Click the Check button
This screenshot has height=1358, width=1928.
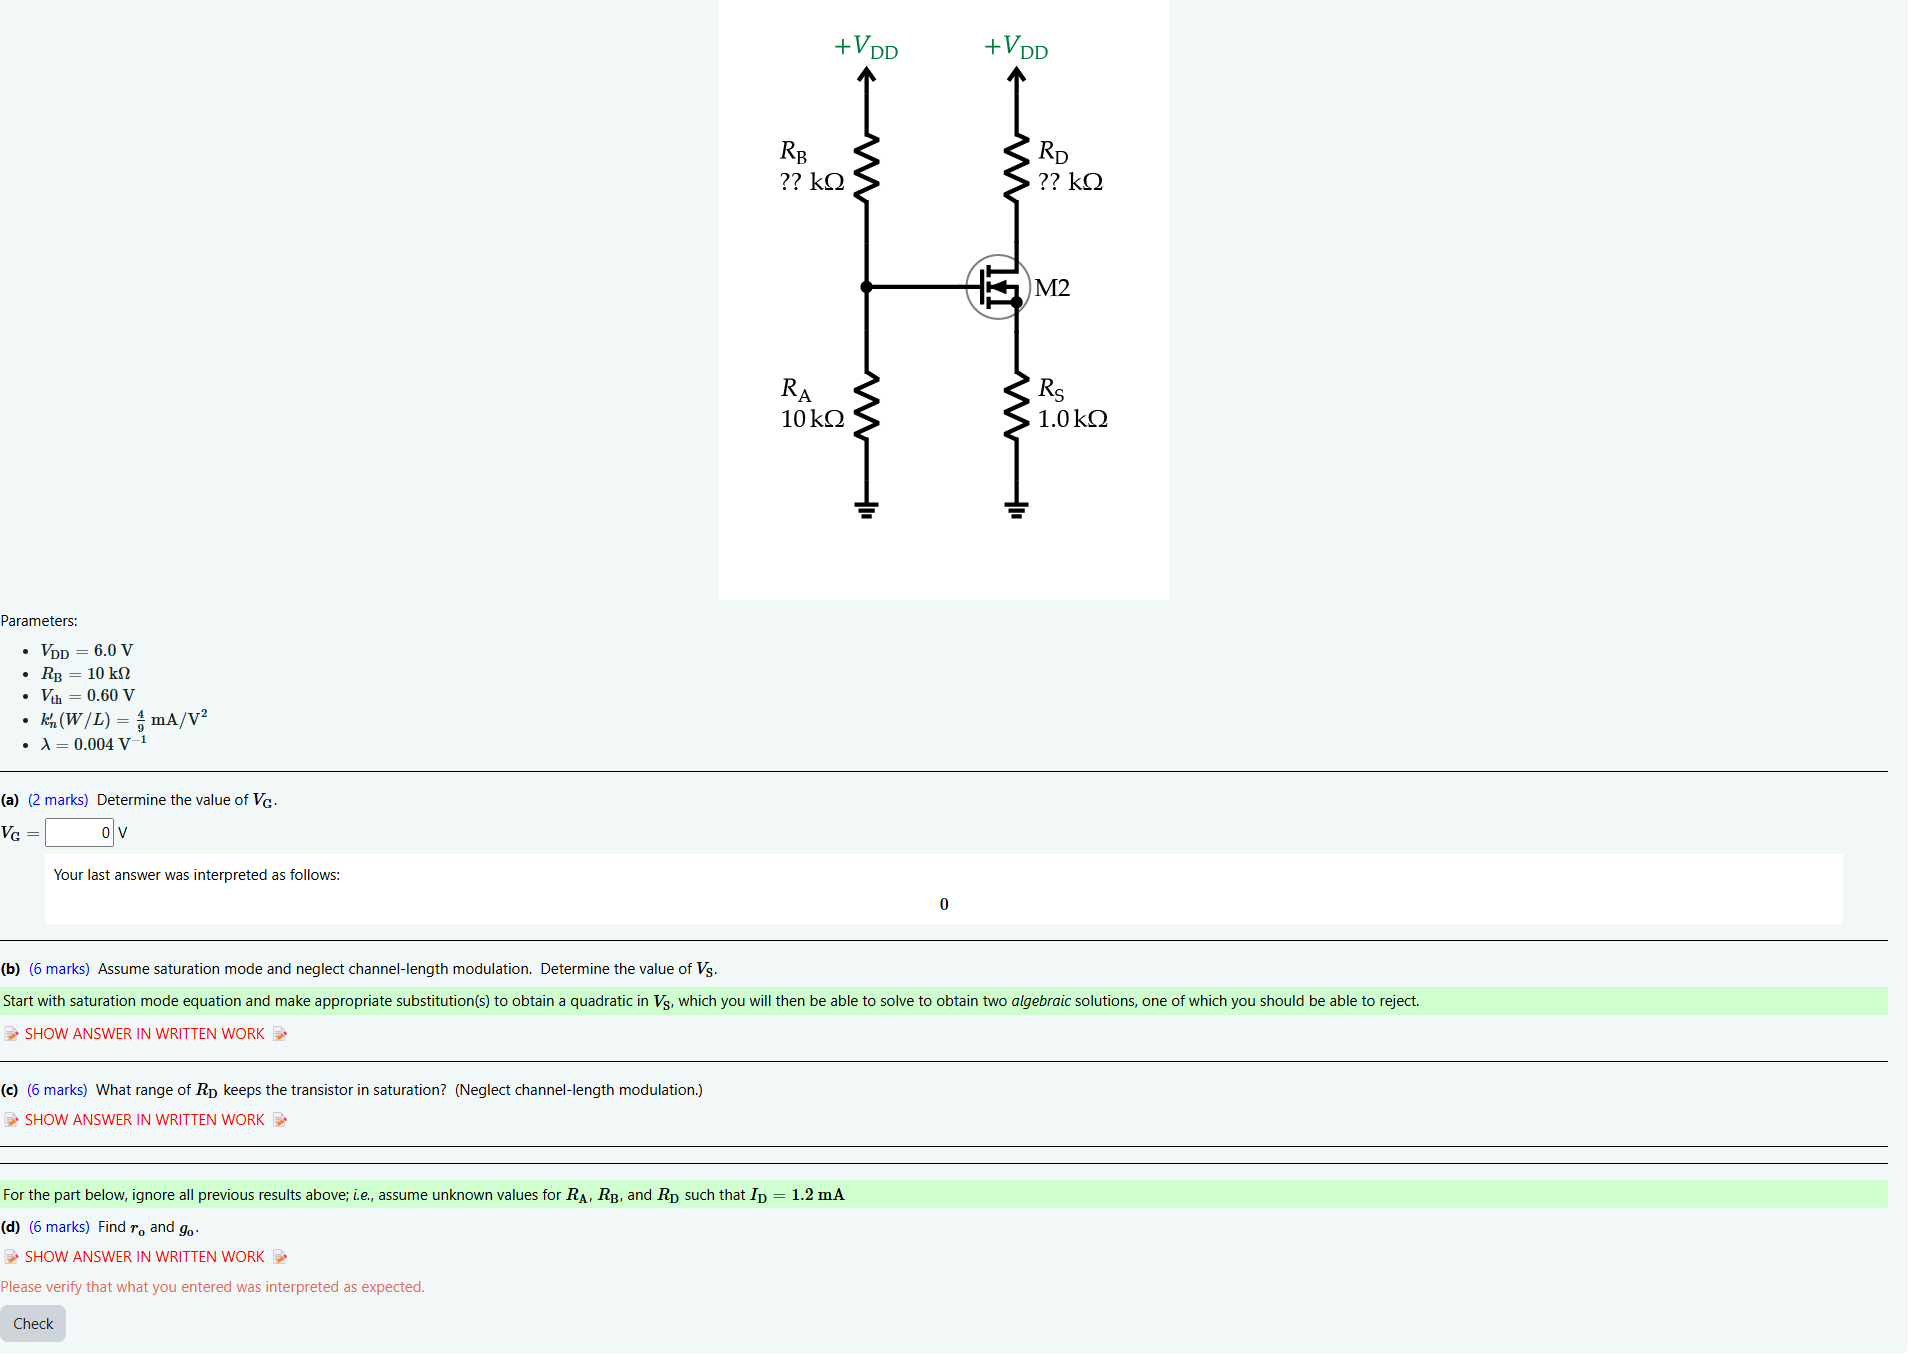(33, 1324)
